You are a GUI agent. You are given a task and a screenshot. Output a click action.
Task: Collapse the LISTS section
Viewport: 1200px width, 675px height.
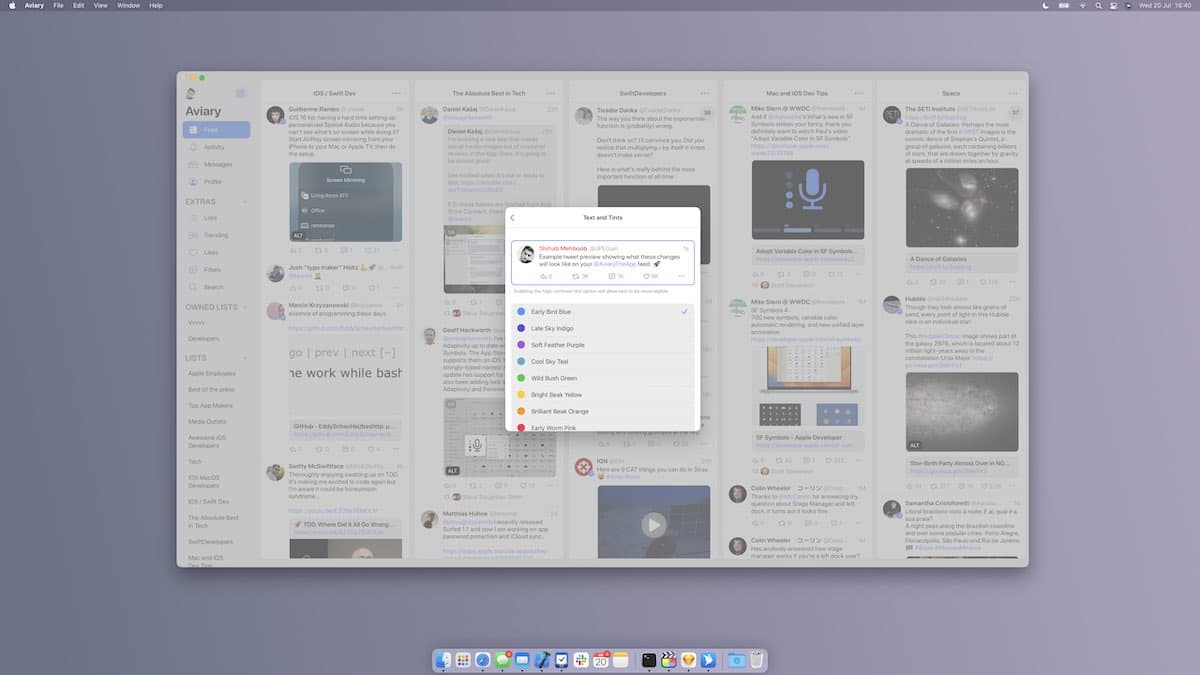tap(245, 357)
